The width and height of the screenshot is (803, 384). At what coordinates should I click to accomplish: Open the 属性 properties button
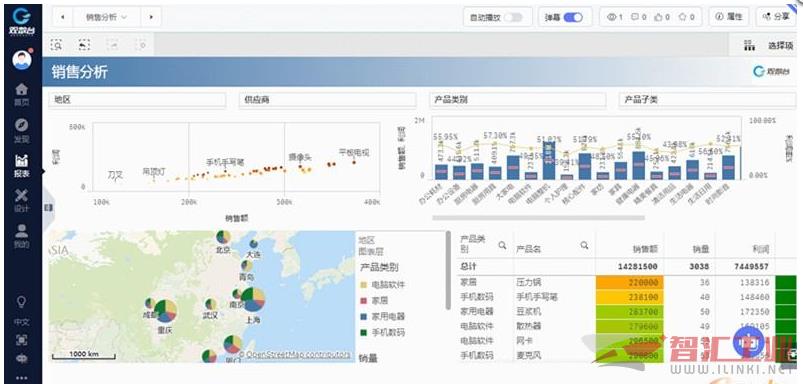(729, 17)
